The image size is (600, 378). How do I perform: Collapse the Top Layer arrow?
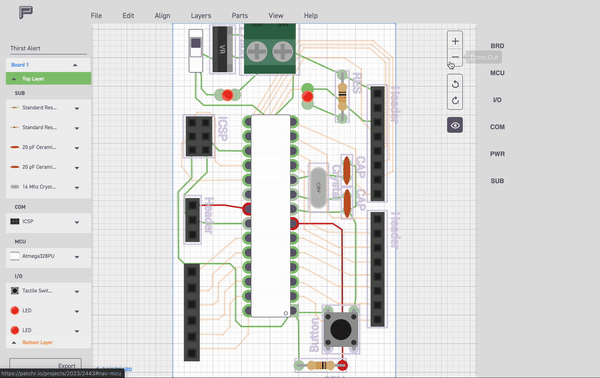point(14,79)
